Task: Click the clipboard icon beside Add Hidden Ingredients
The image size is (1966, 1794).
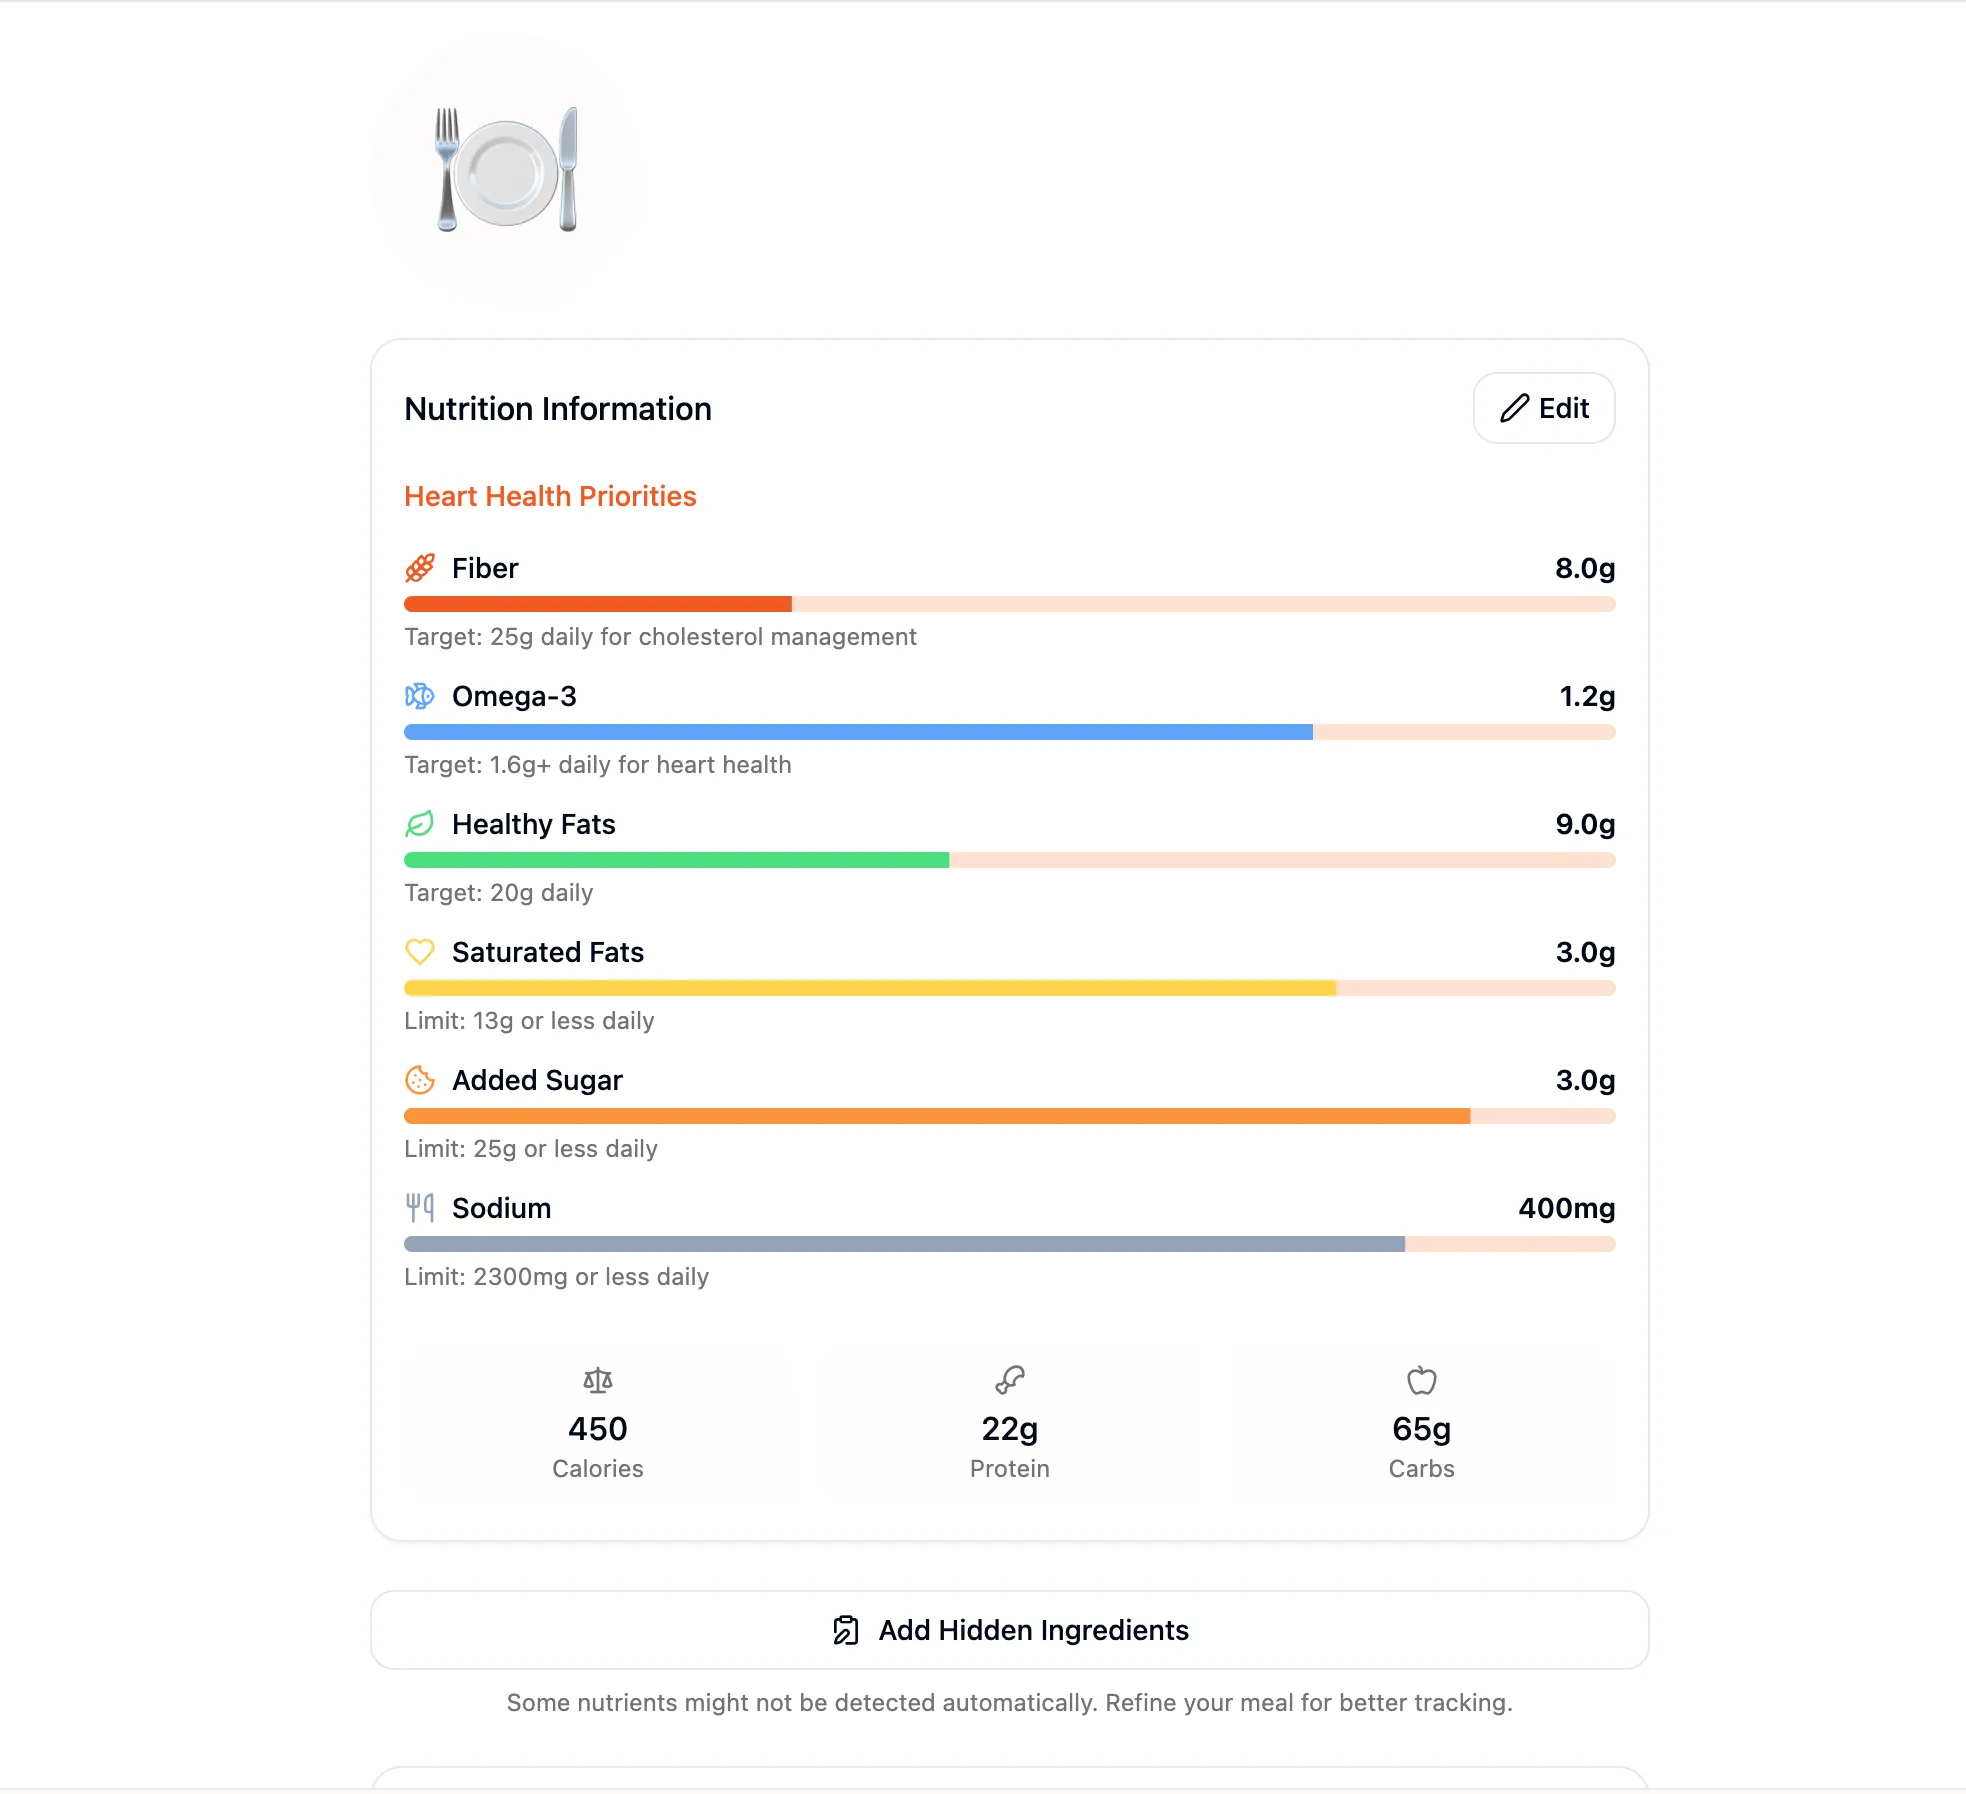Action: (x=846, y=1630)
